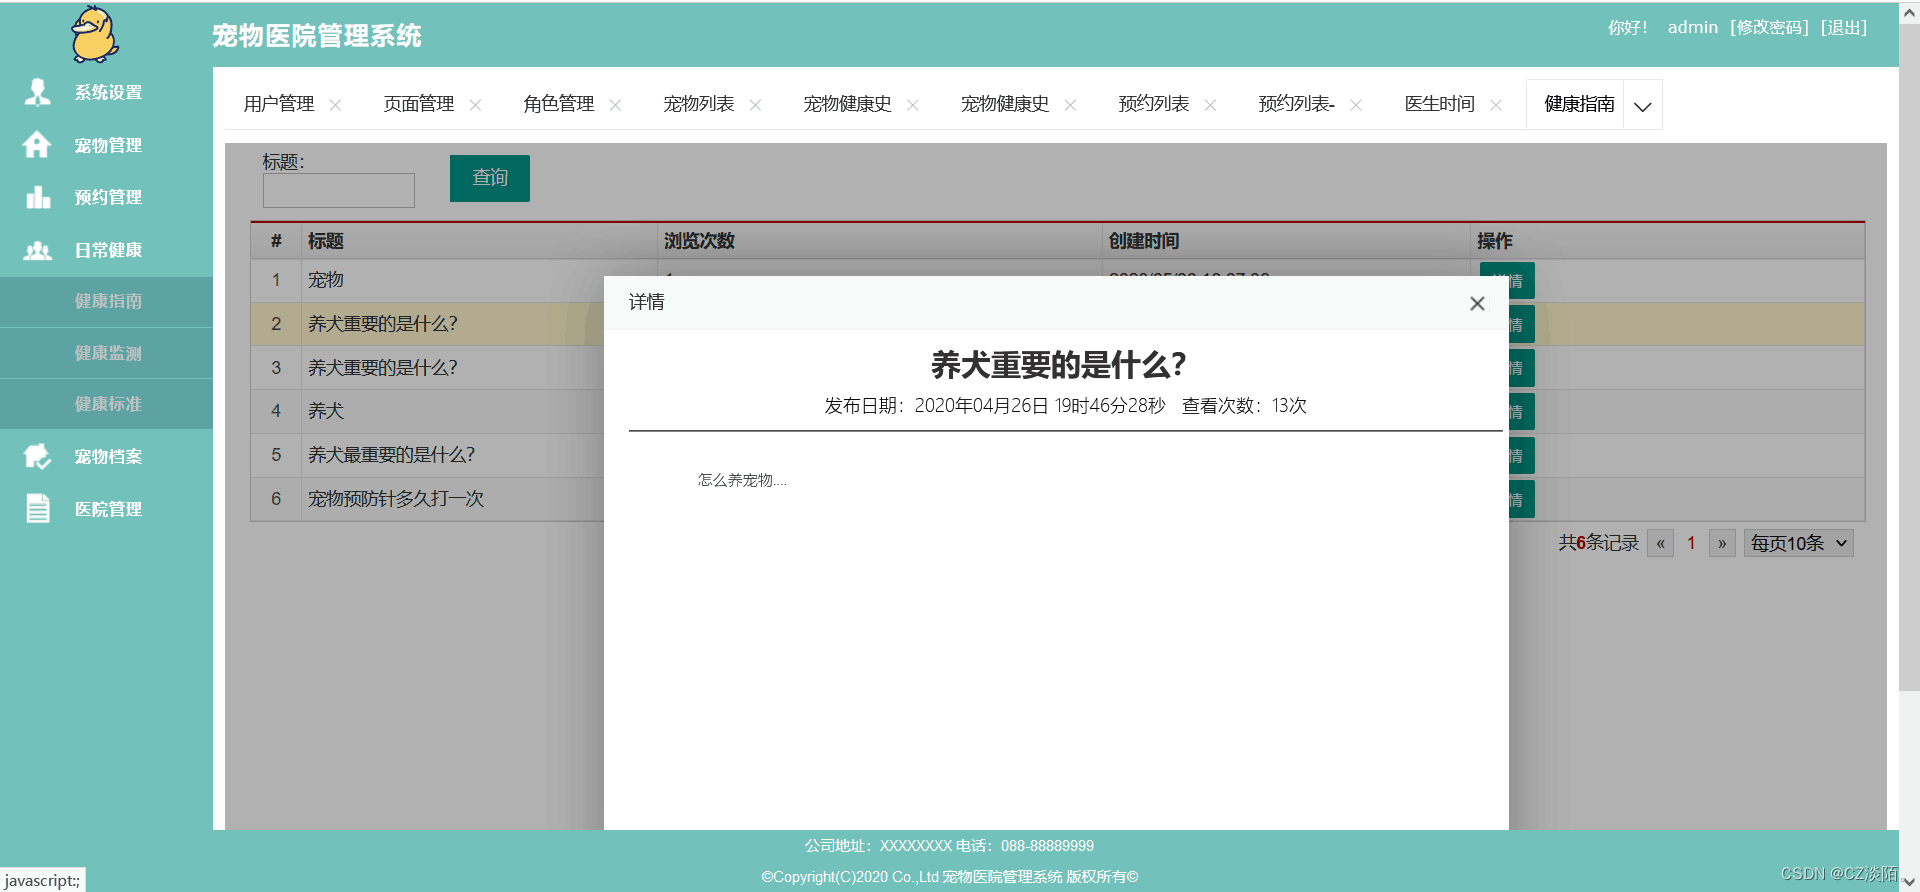Image resolution: width=1920 pixels, height=892 pixels.
Task: Open 系统设置 menu user icon
Action: 38,92
